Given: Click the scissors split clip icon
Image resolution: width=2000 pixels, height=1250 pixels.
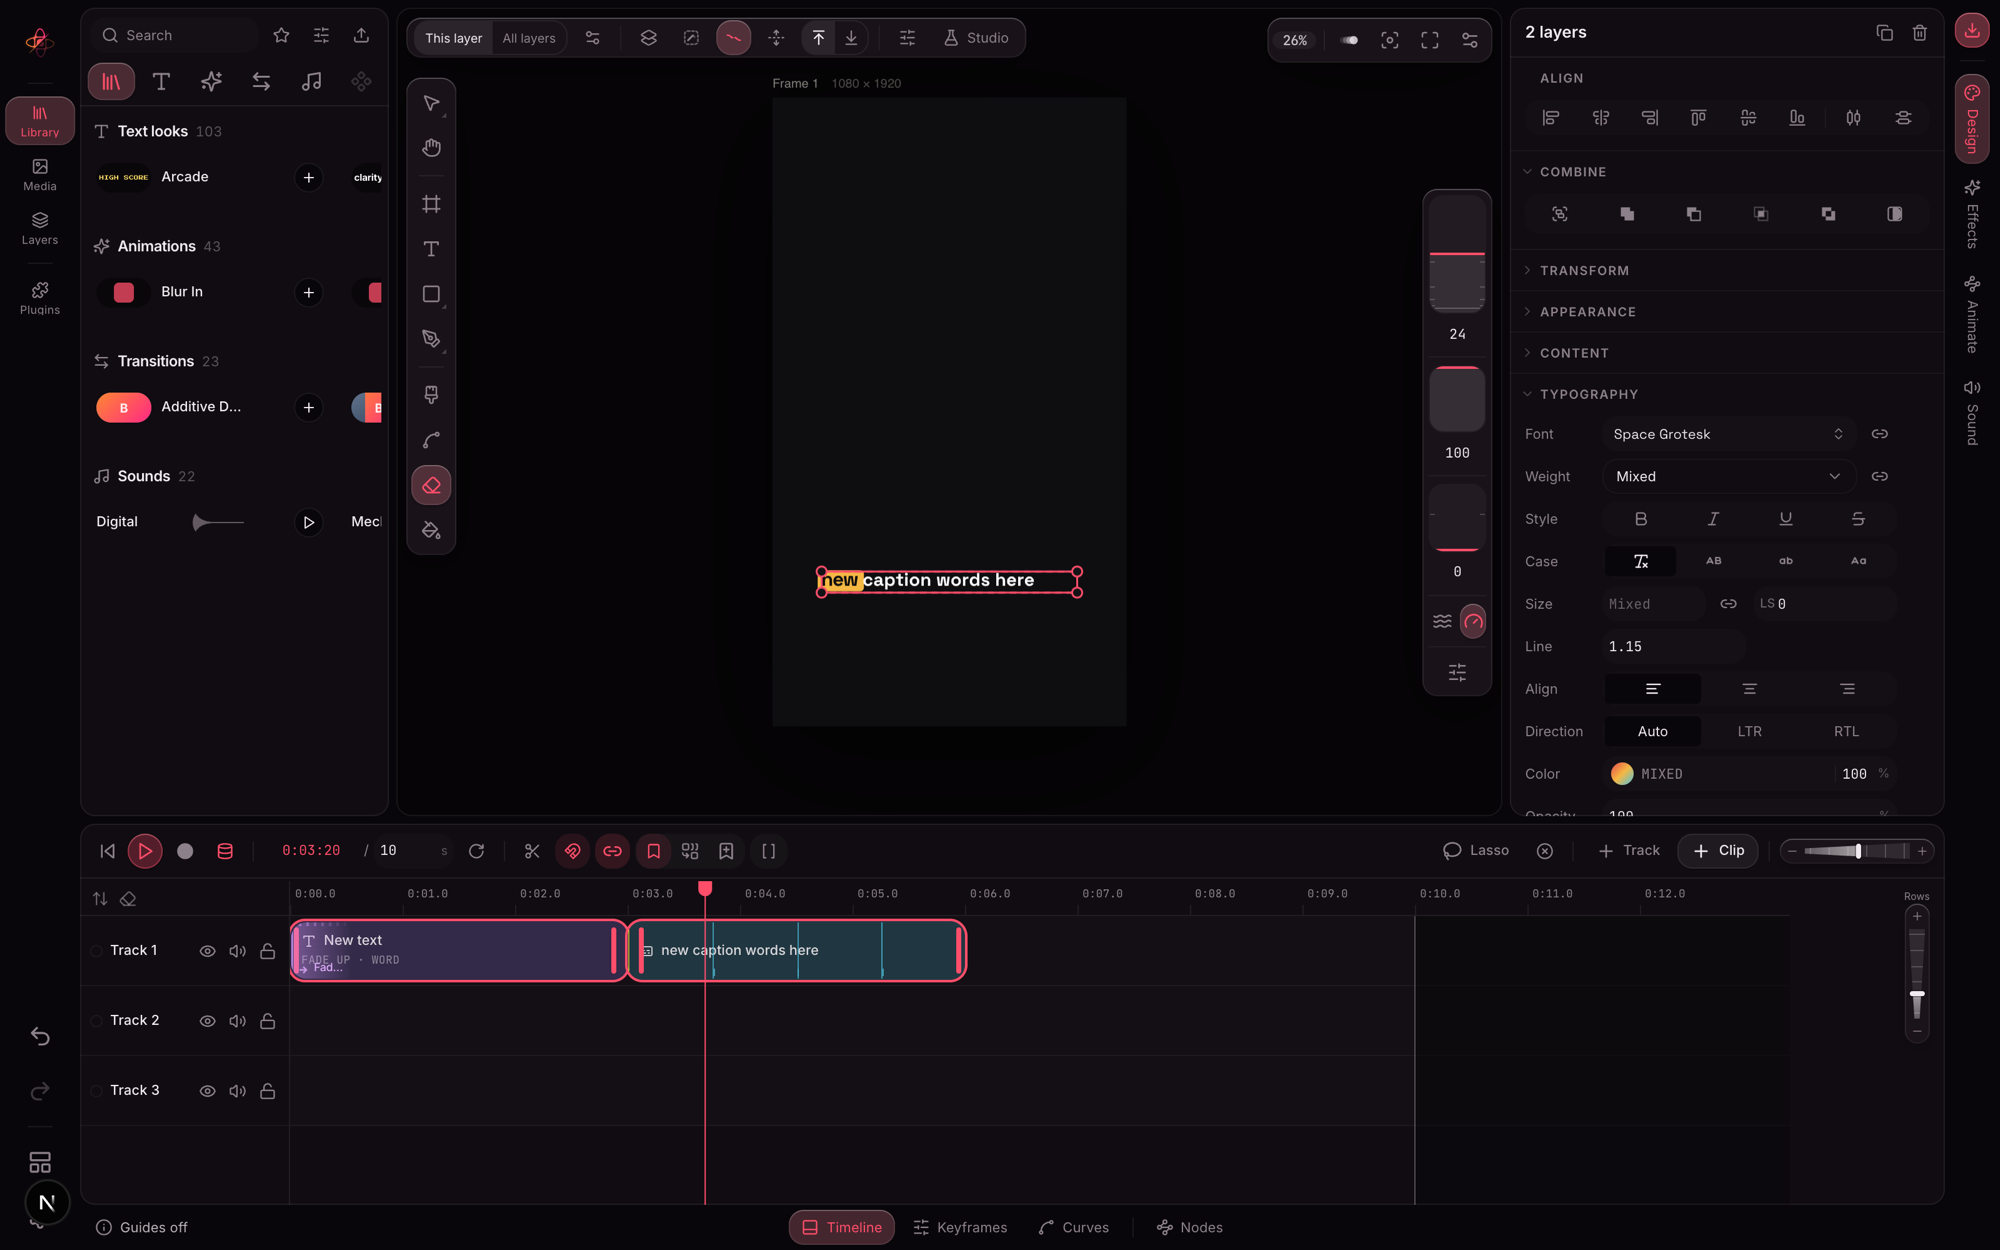Looking at the screenshot, I should [x=532, y=851].
